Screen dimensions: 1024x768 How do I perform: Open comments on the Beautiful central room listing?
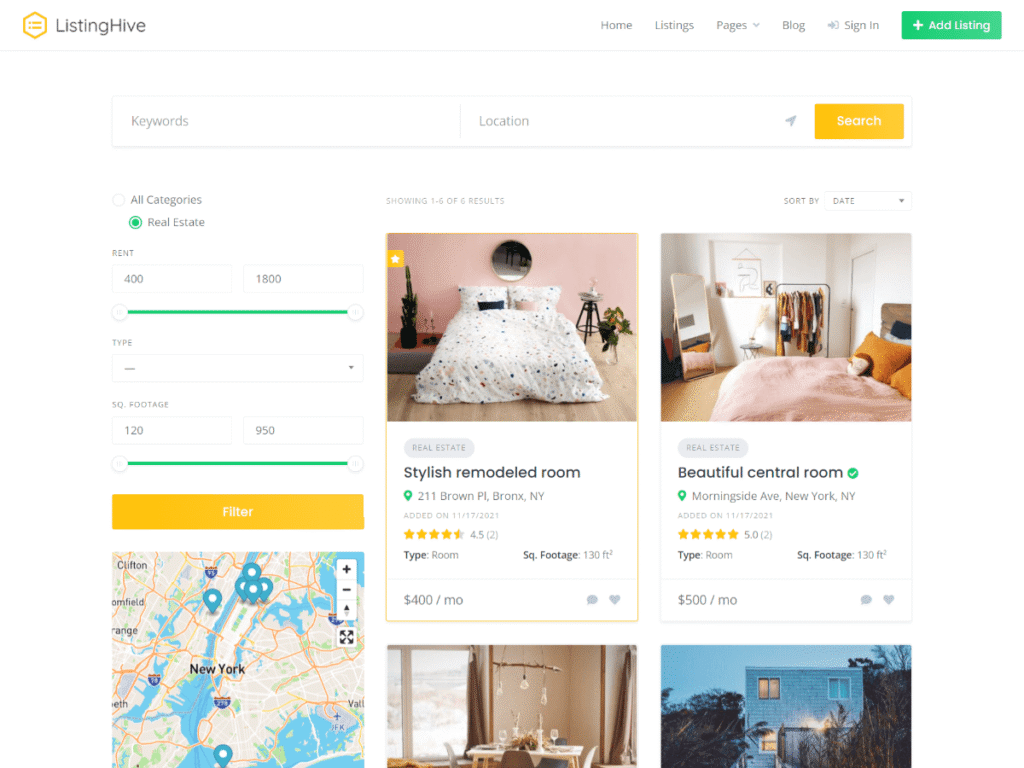866,599
